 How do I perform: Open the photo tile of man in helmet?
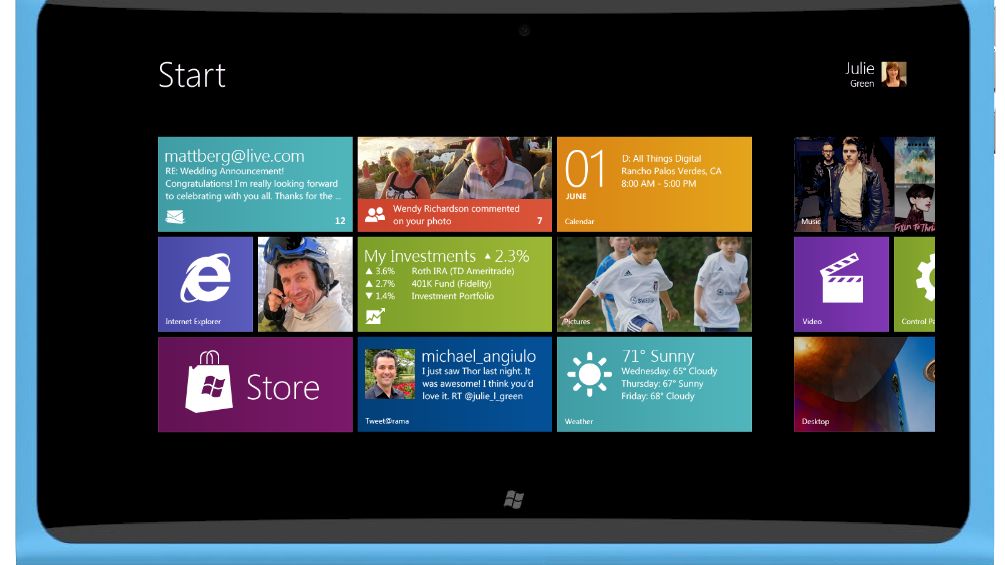click(305, 284)
